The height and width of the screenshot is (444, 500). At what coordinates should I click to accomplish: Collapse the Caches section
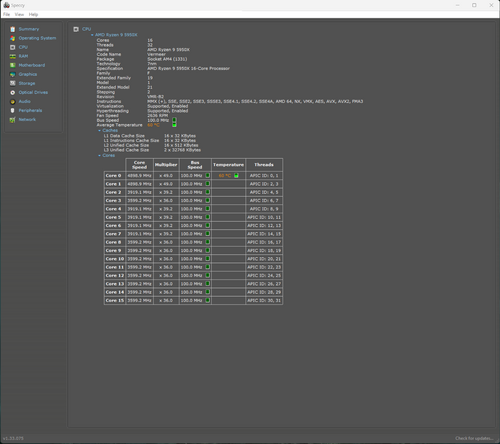[99, 131]
